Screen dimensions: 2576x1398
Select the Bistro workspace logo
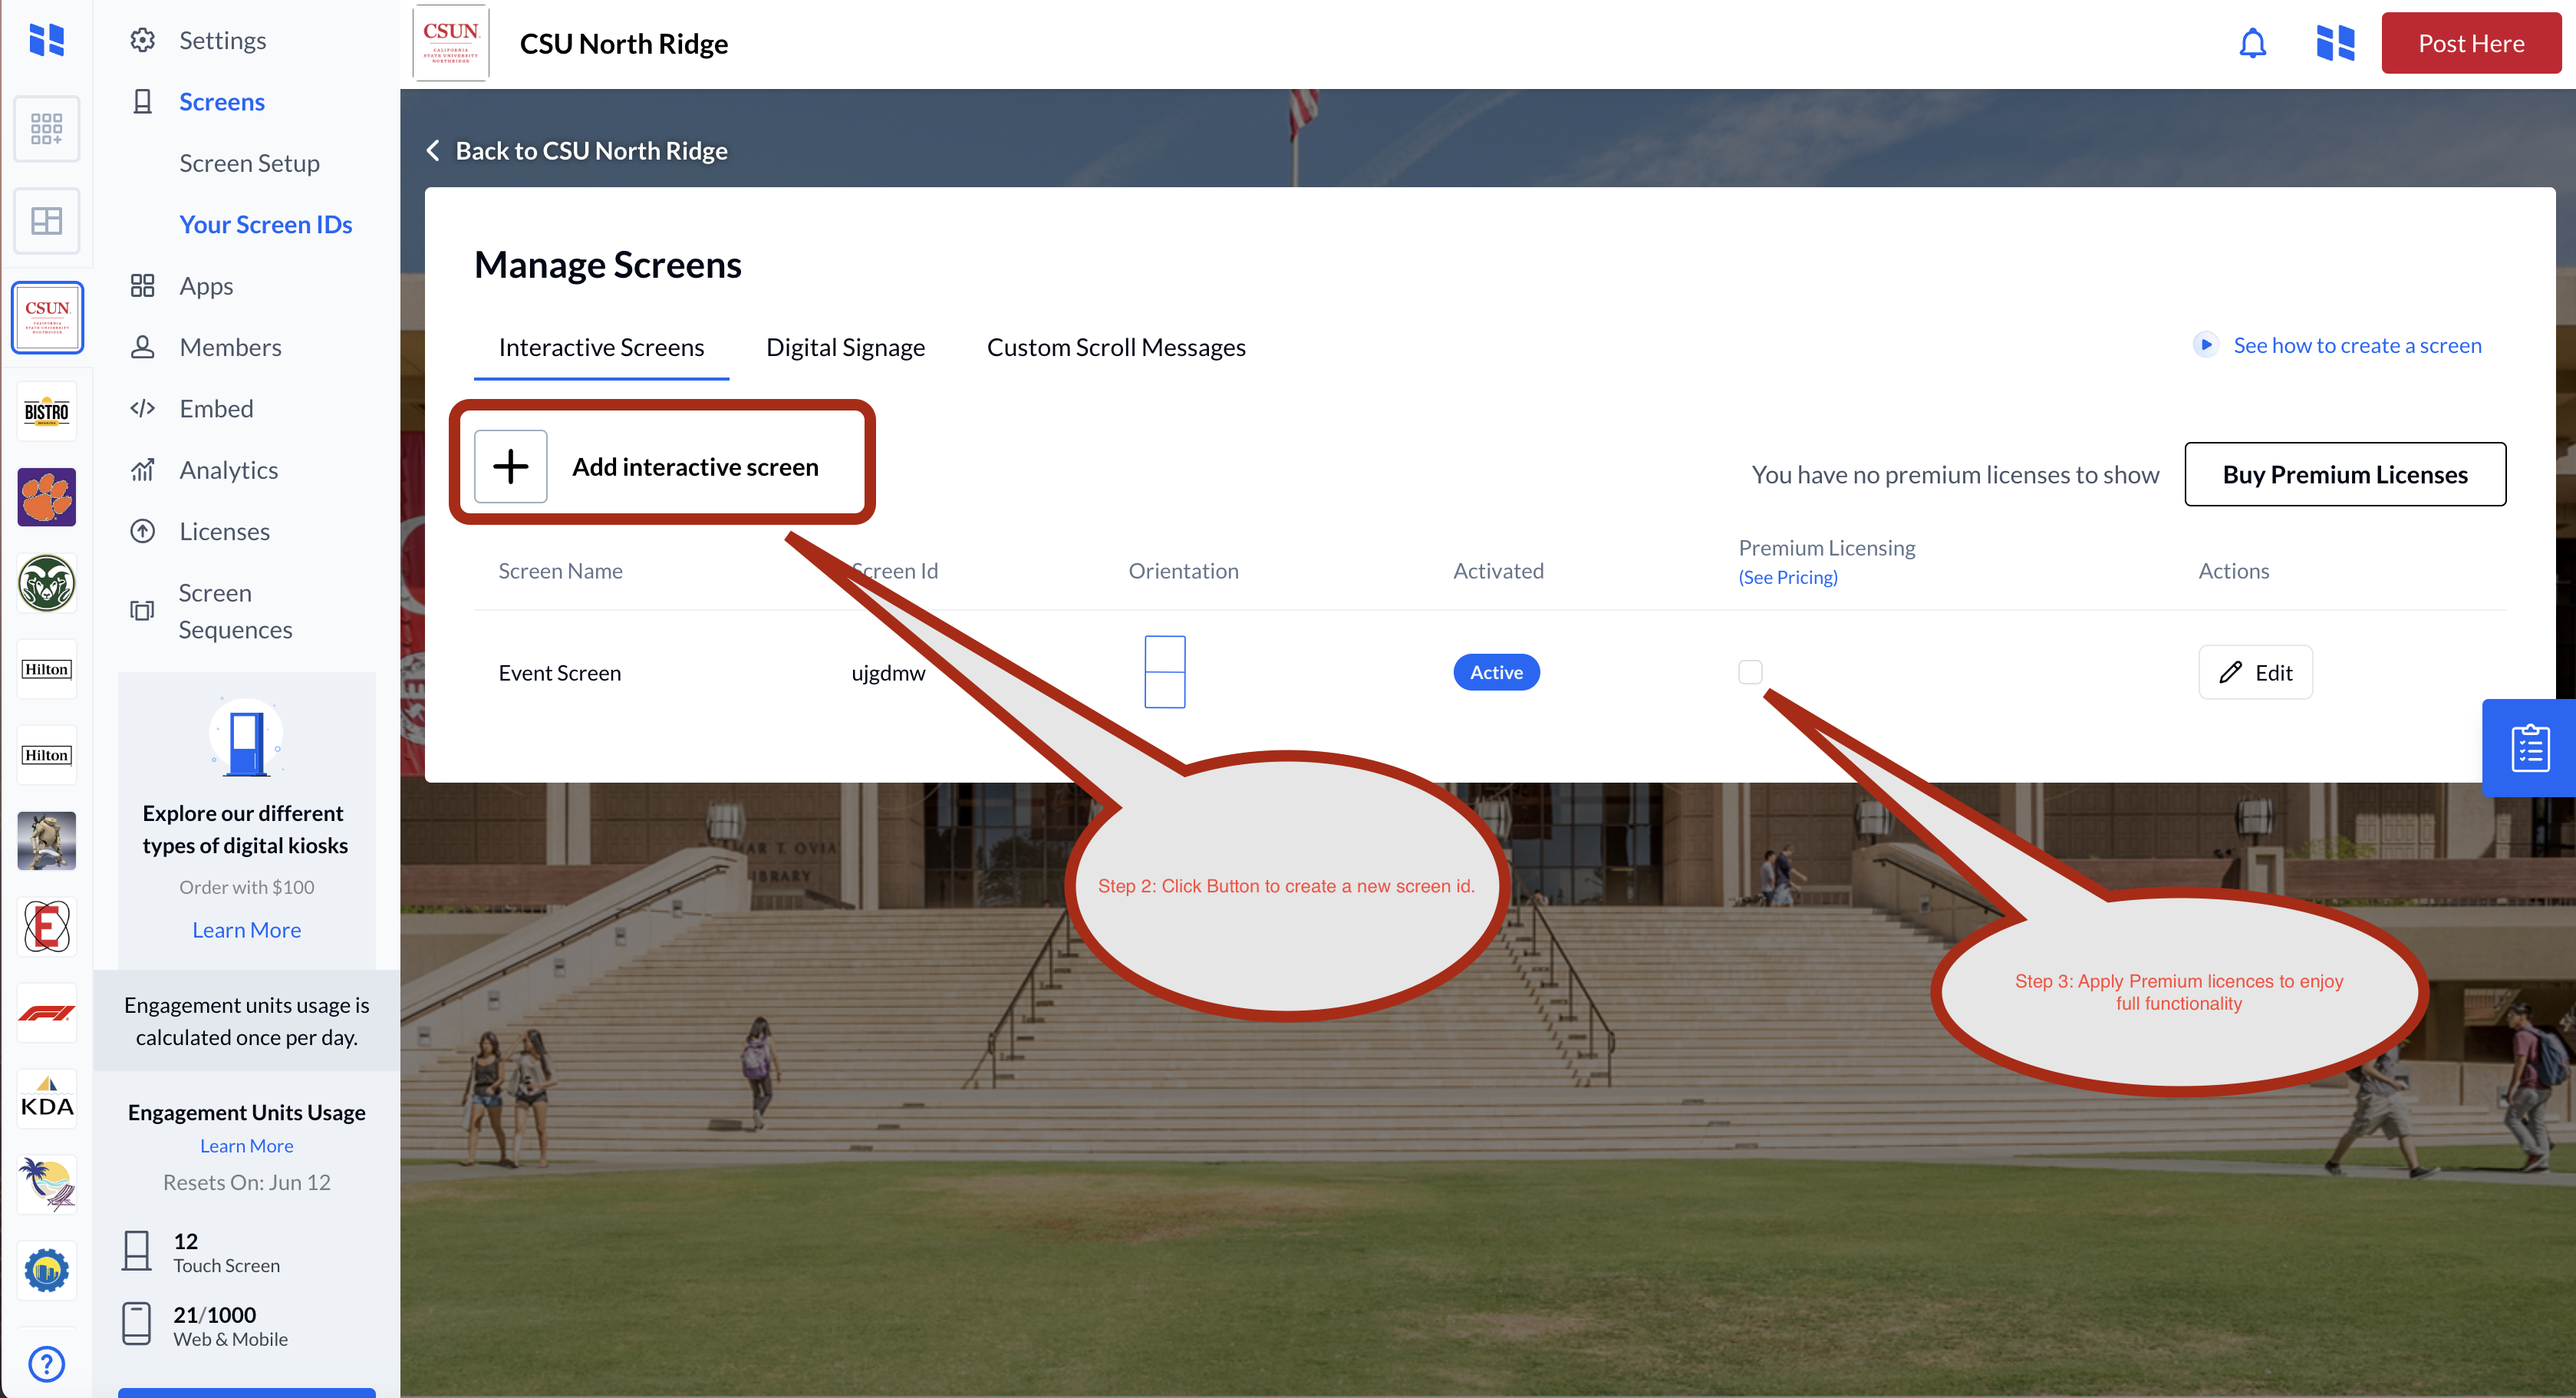[46, 411]
